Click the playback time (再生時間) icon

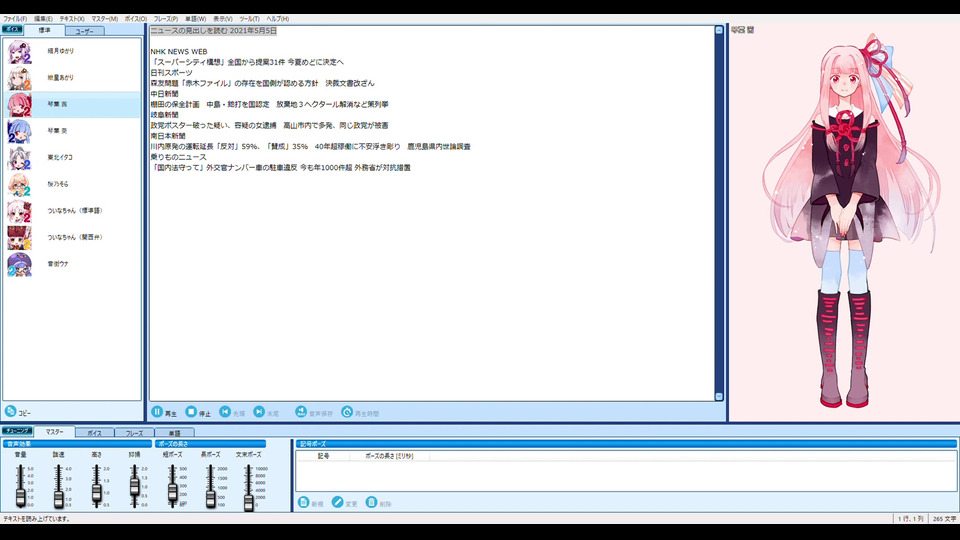pos(347,412)
